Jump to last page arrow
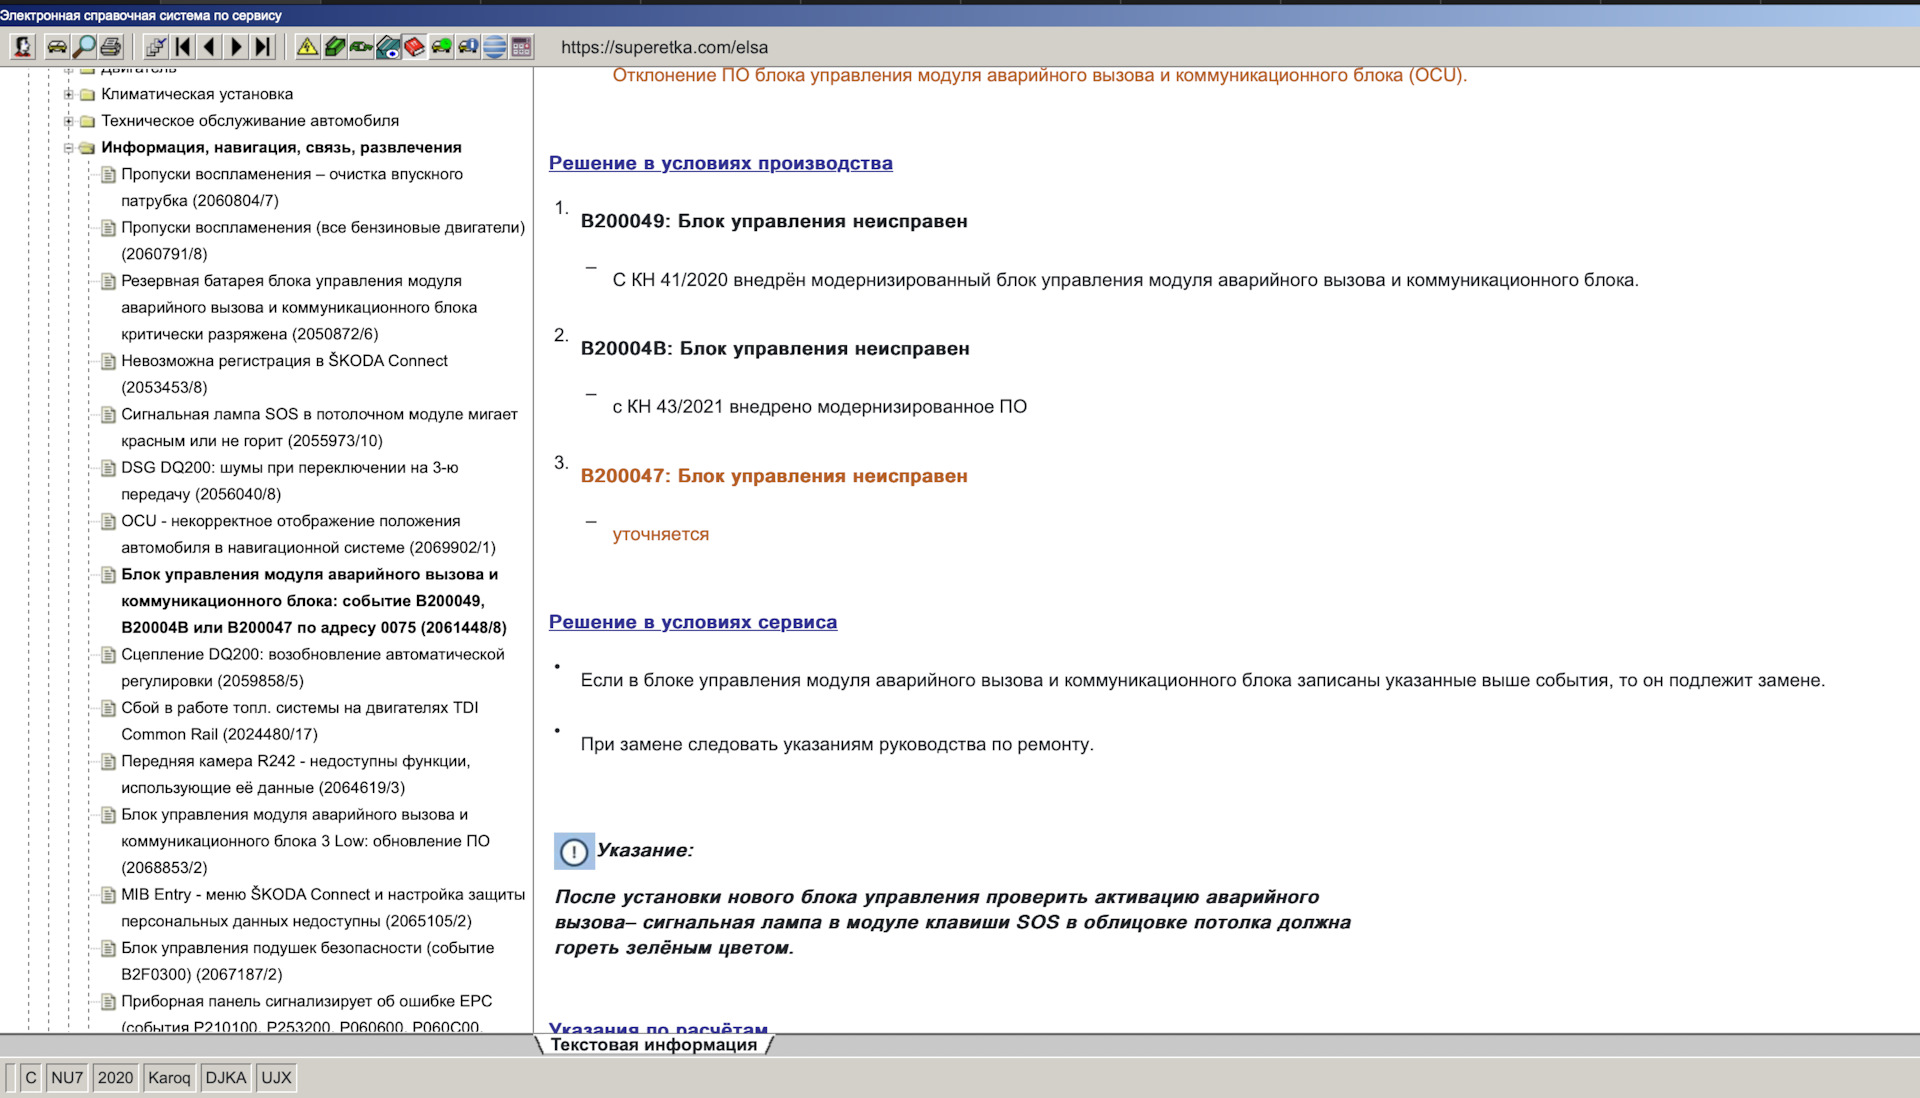The width and height of the screenshot is (1920, 1098). 263,46
